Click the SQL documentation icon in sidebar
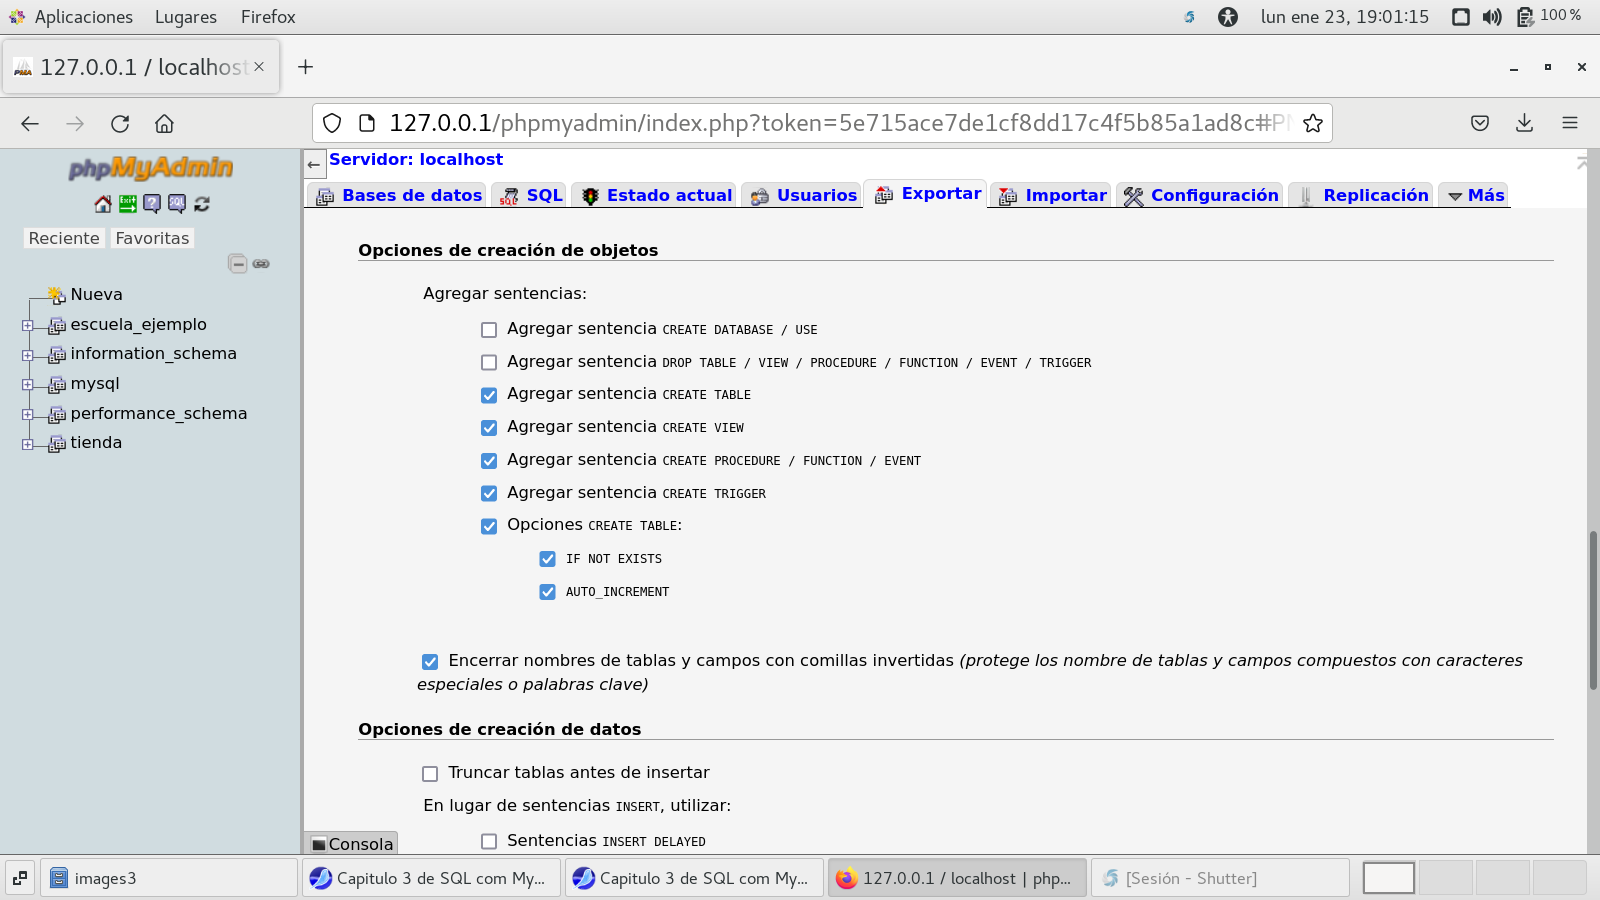This screenshot has width=1600, height=900. [177, 204]
